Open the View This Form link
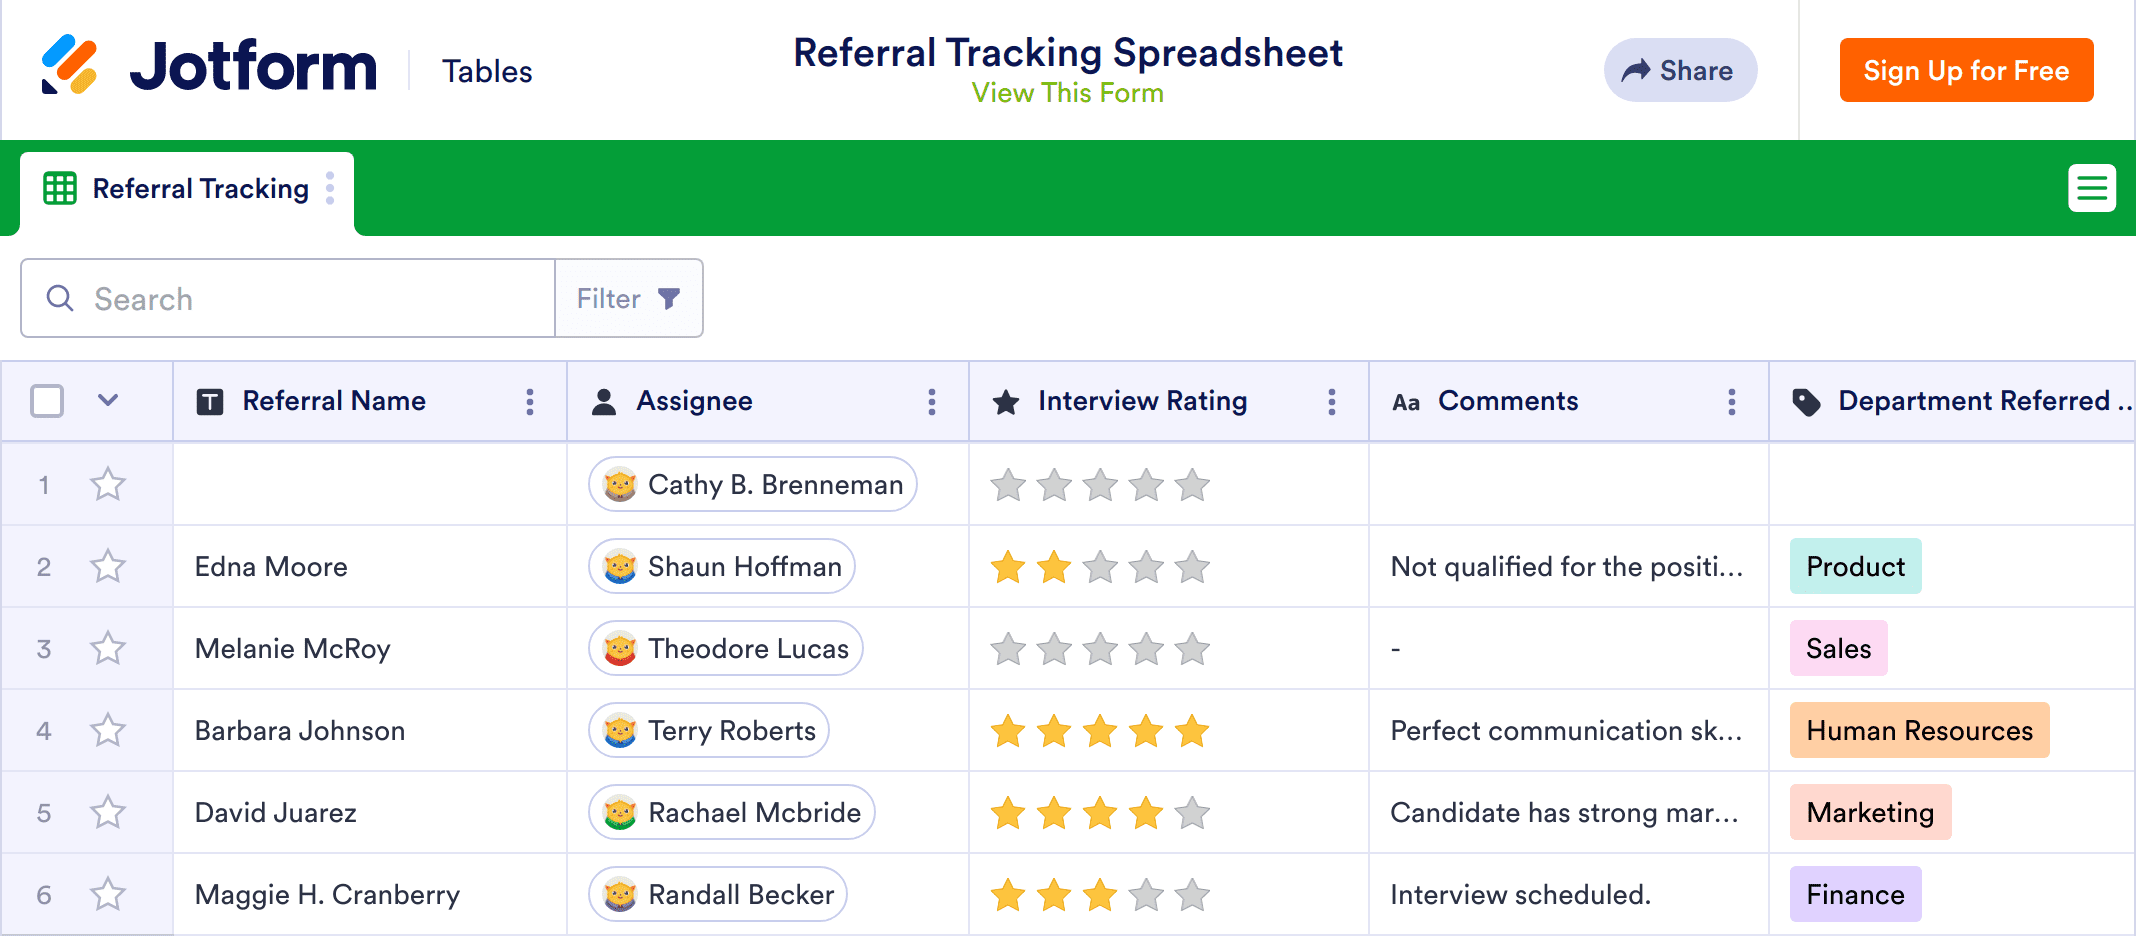2136x936 pixels. click(1067, 93)
